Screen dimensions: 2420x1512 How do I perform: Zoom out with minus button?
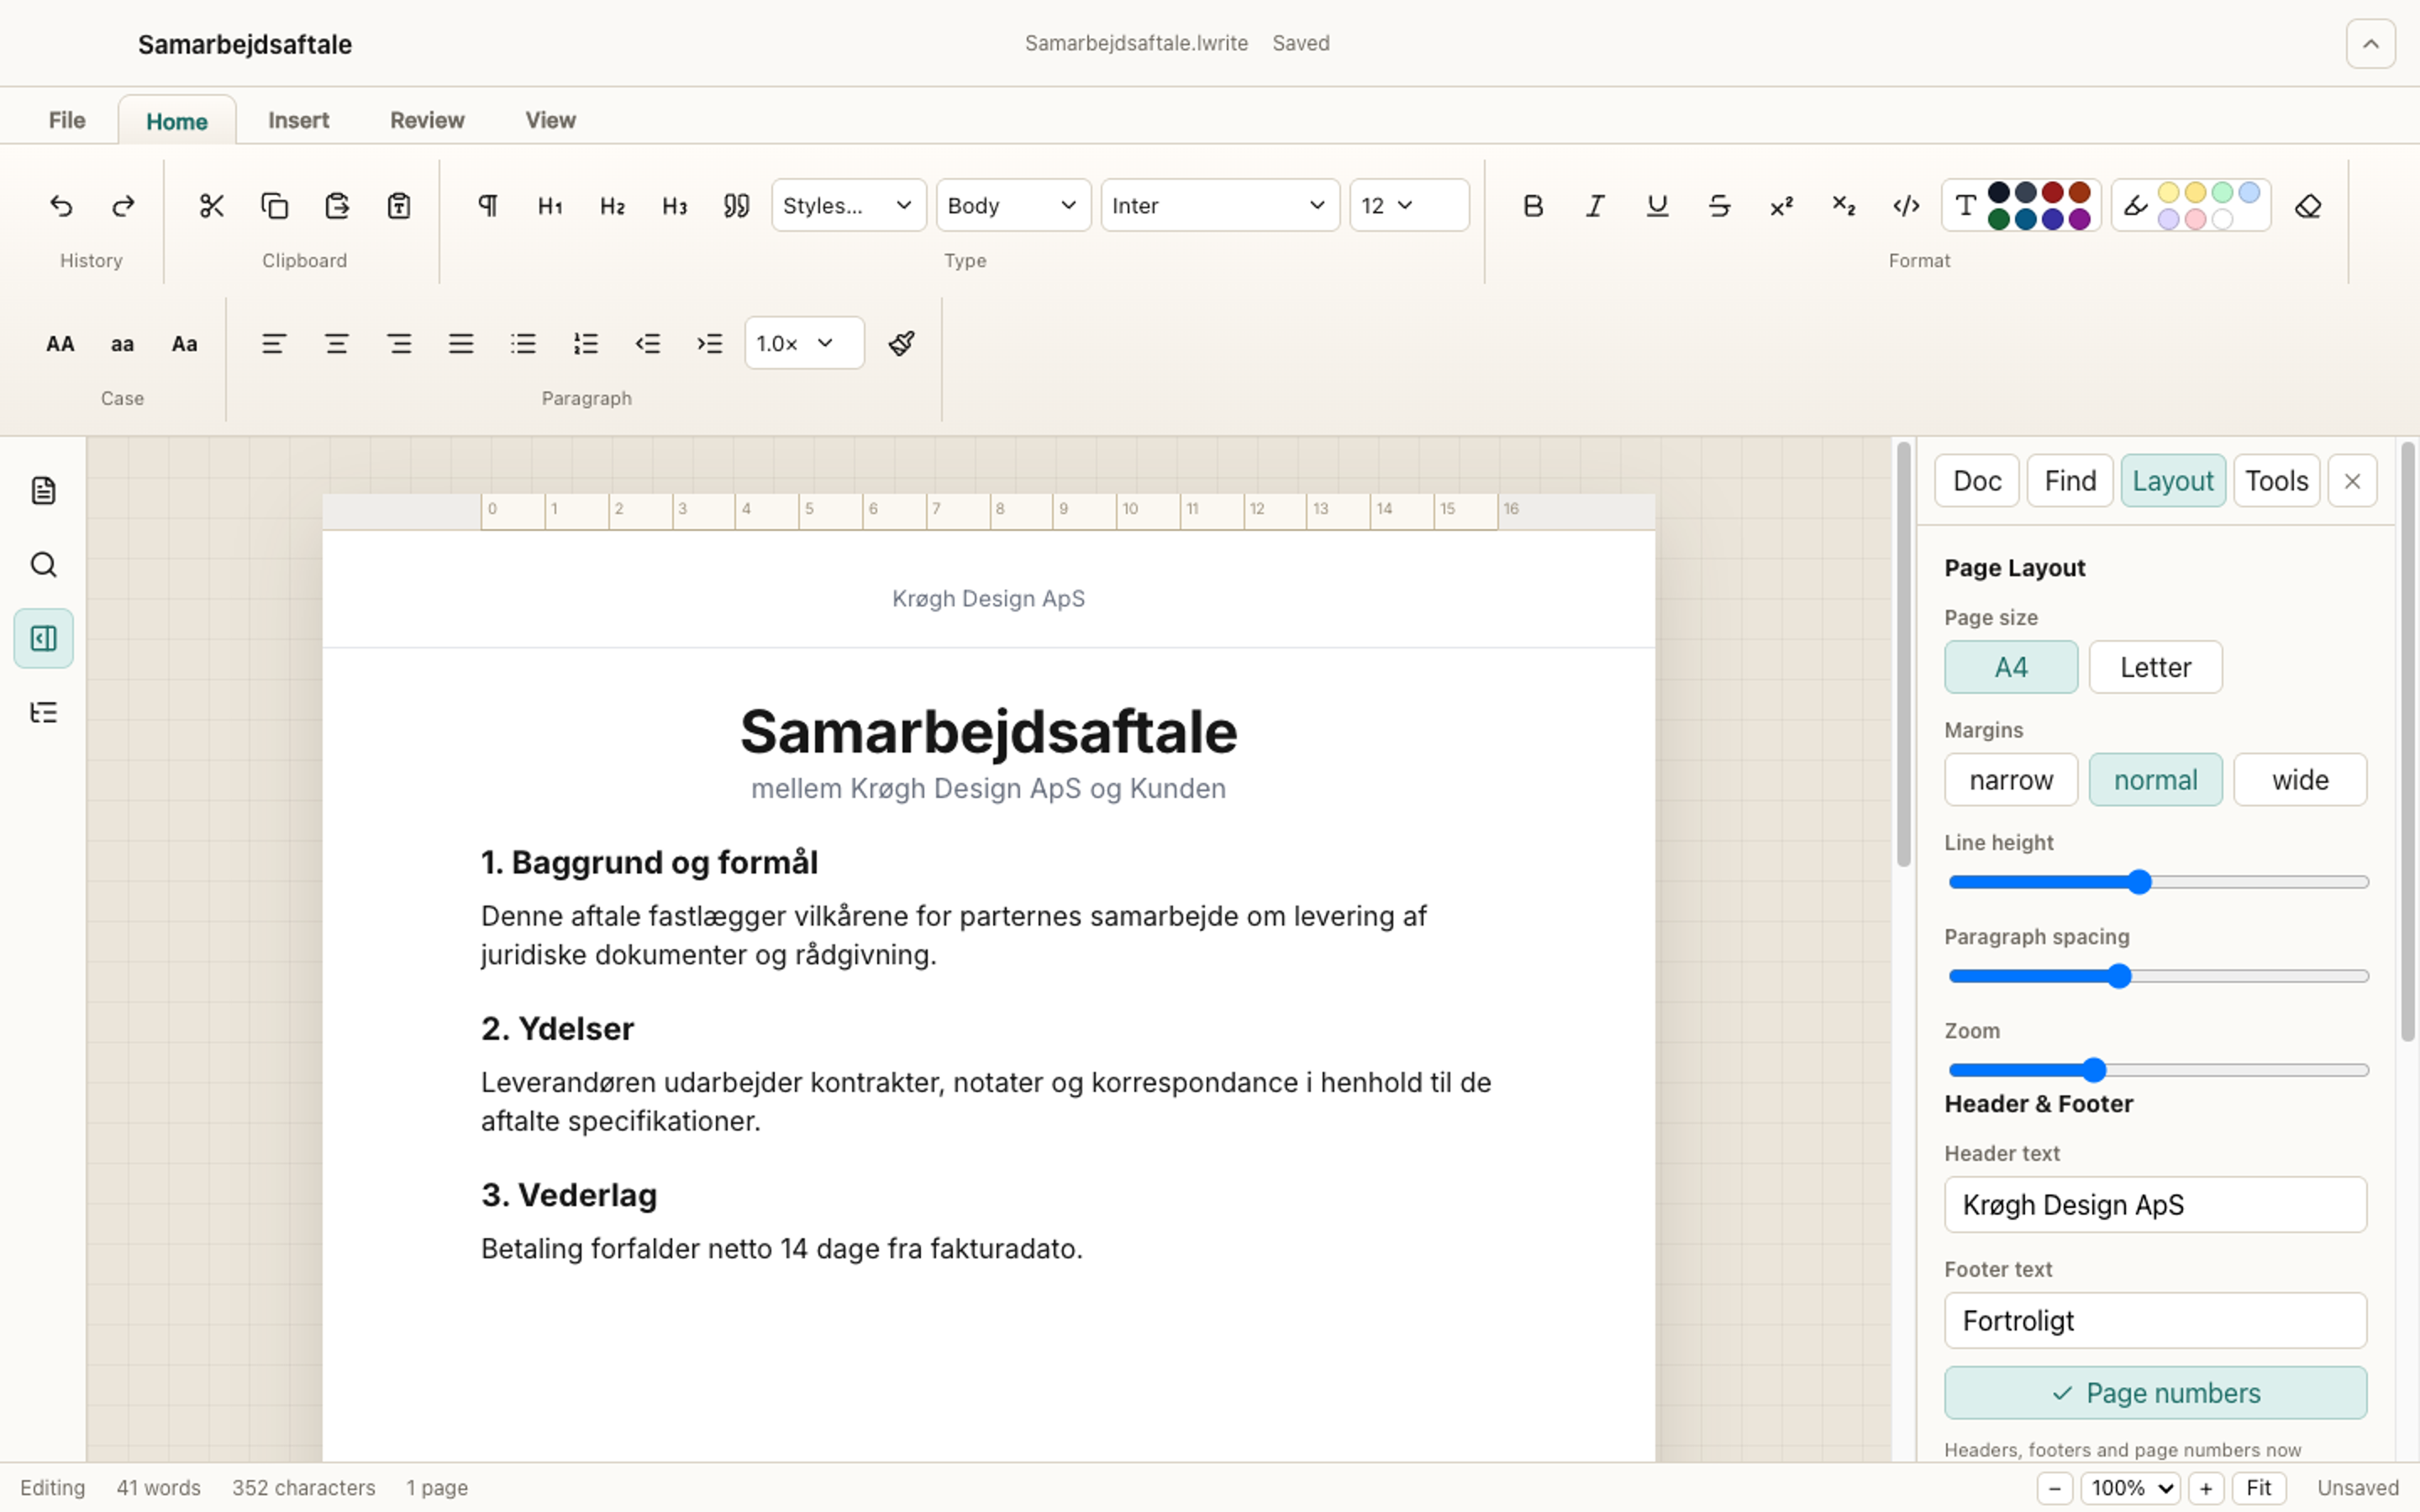(2054, 1488)
